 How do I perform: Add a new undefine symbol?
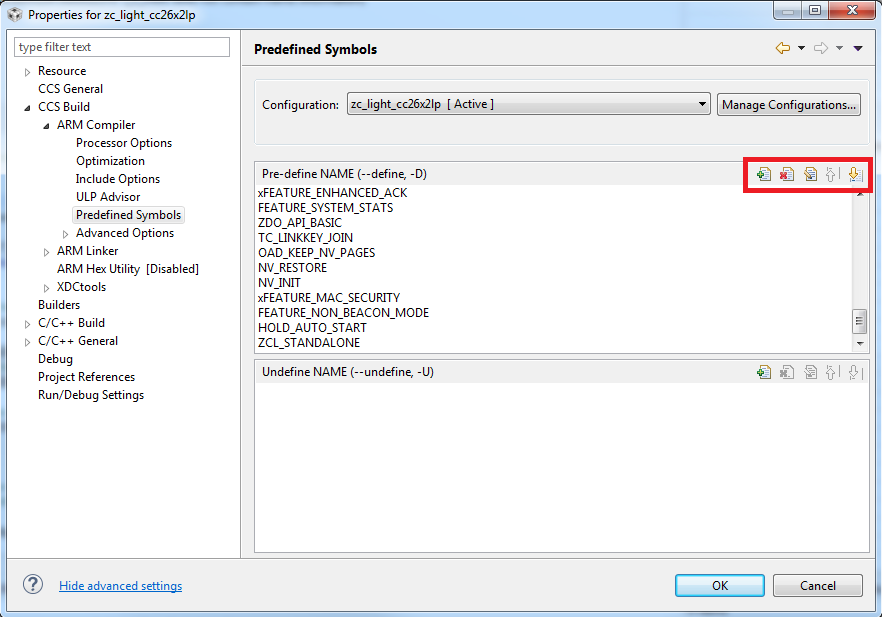763,371
